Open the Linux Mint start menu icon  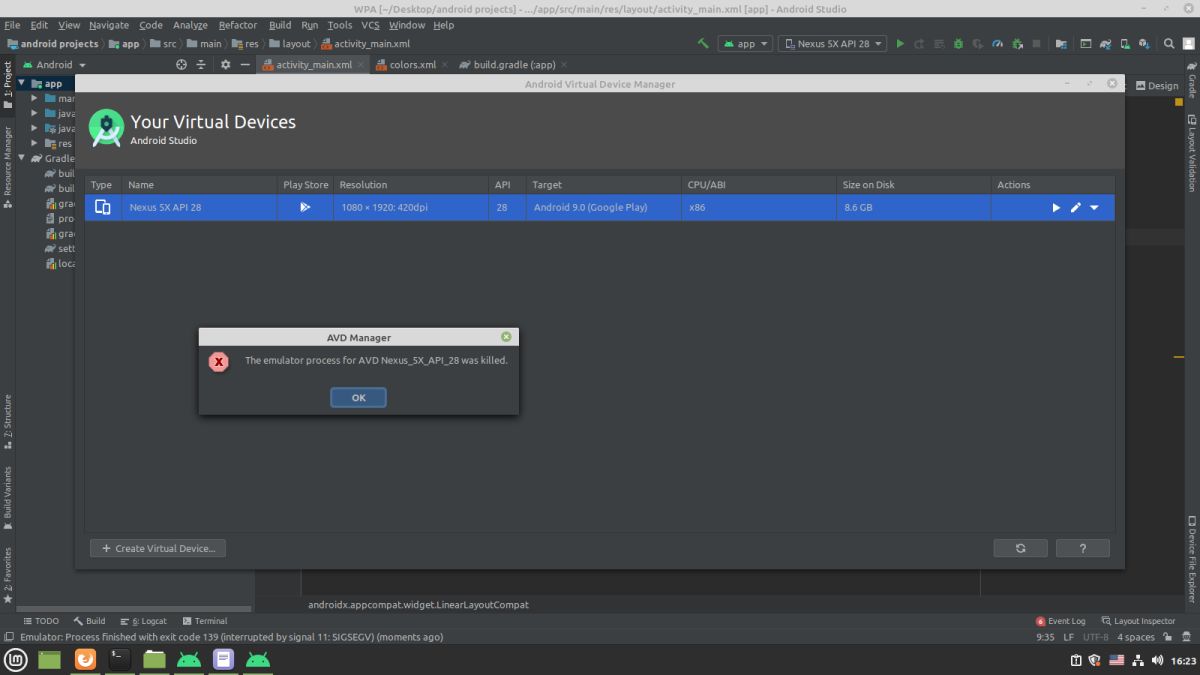tap(15, 660)
